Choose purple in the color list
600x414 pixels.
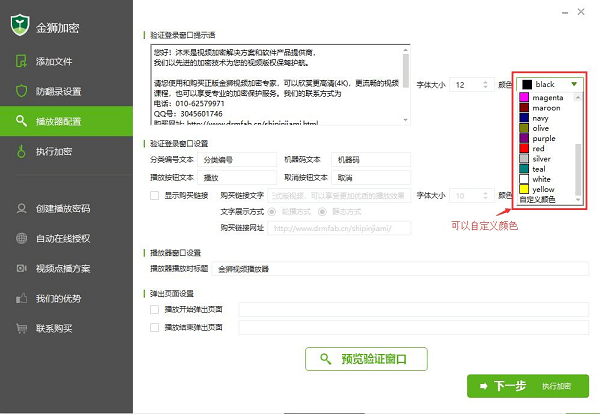pyautogui.click(x=546, y=138)
